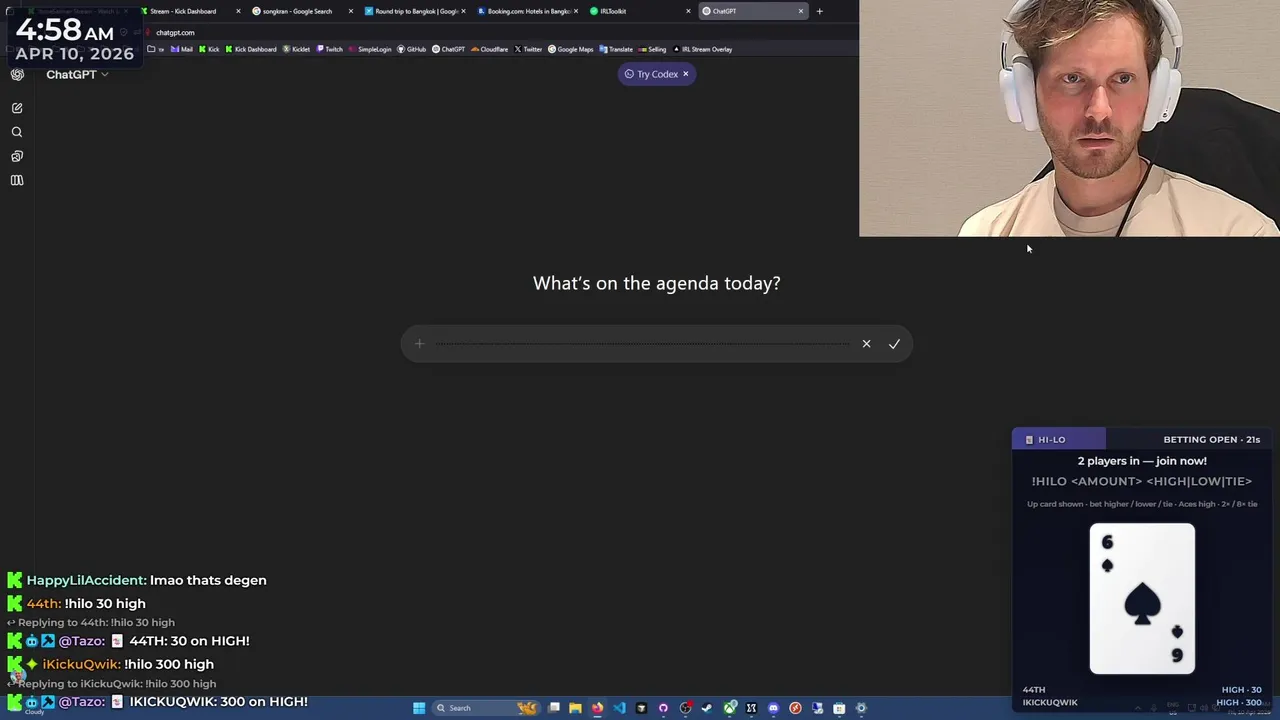Screen dimensions: 1280x720
Task: Open Microsoft Store from the taskbar
Action: click(839, 708)
